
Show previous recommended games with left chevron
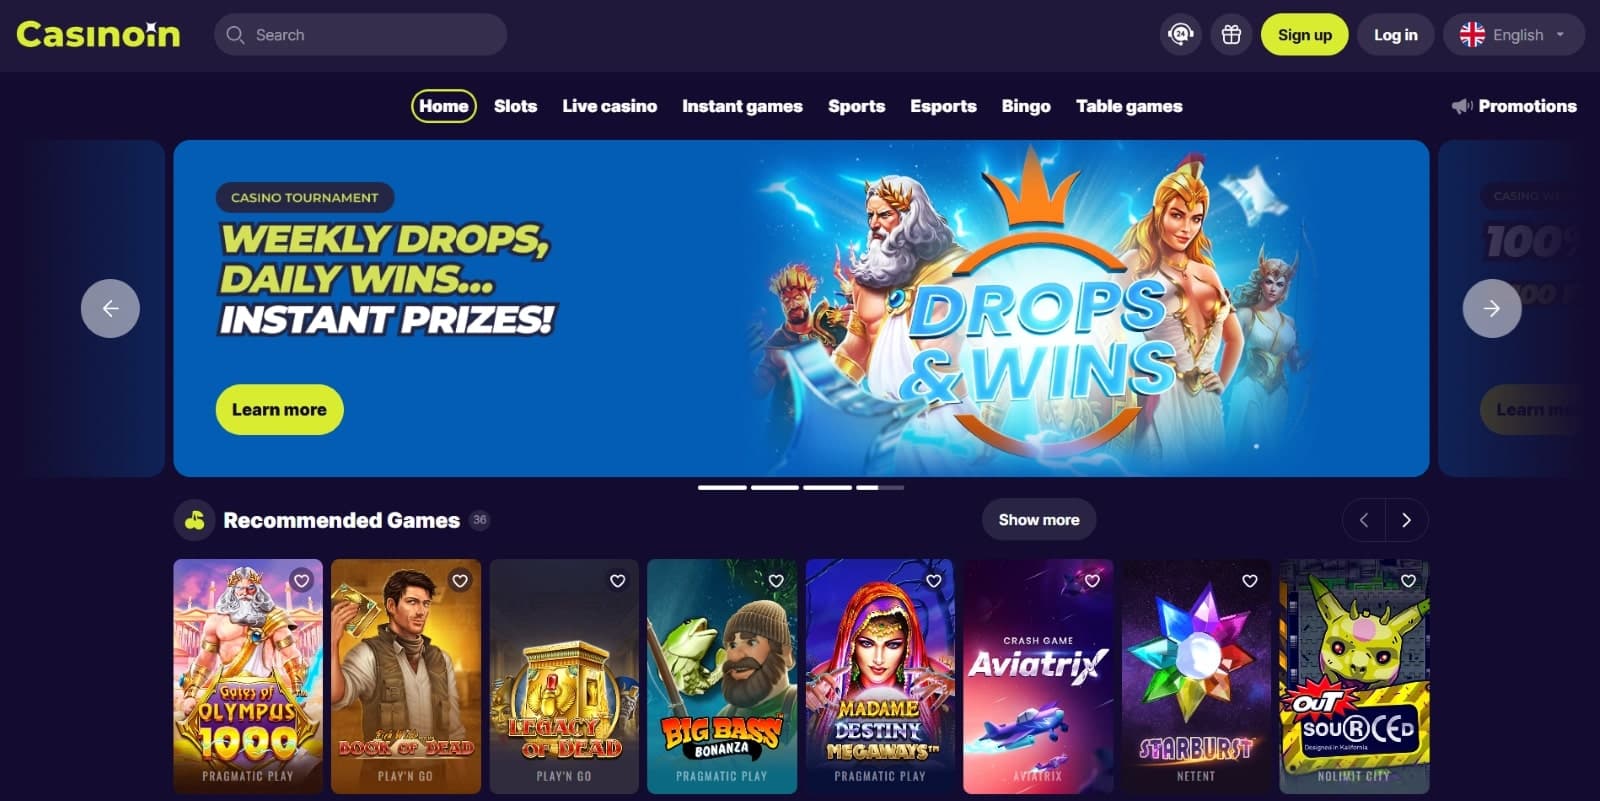pos(1364,520)
